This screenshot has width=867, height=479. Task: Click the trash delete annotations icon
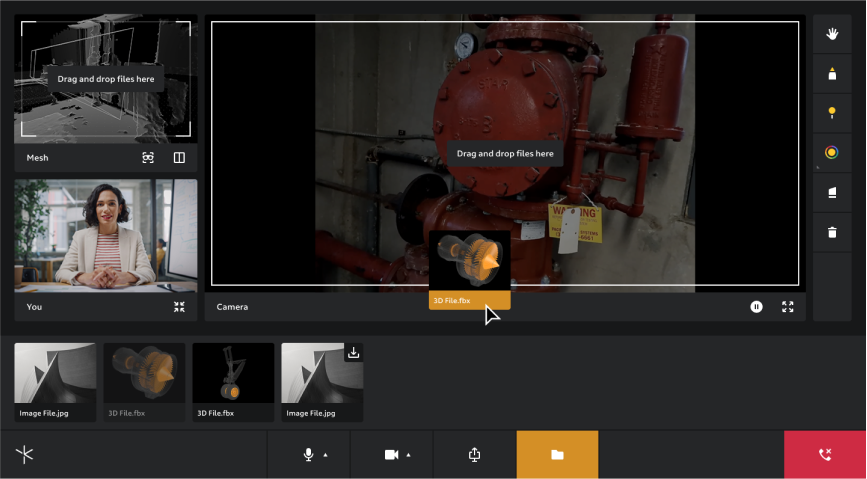832,232
